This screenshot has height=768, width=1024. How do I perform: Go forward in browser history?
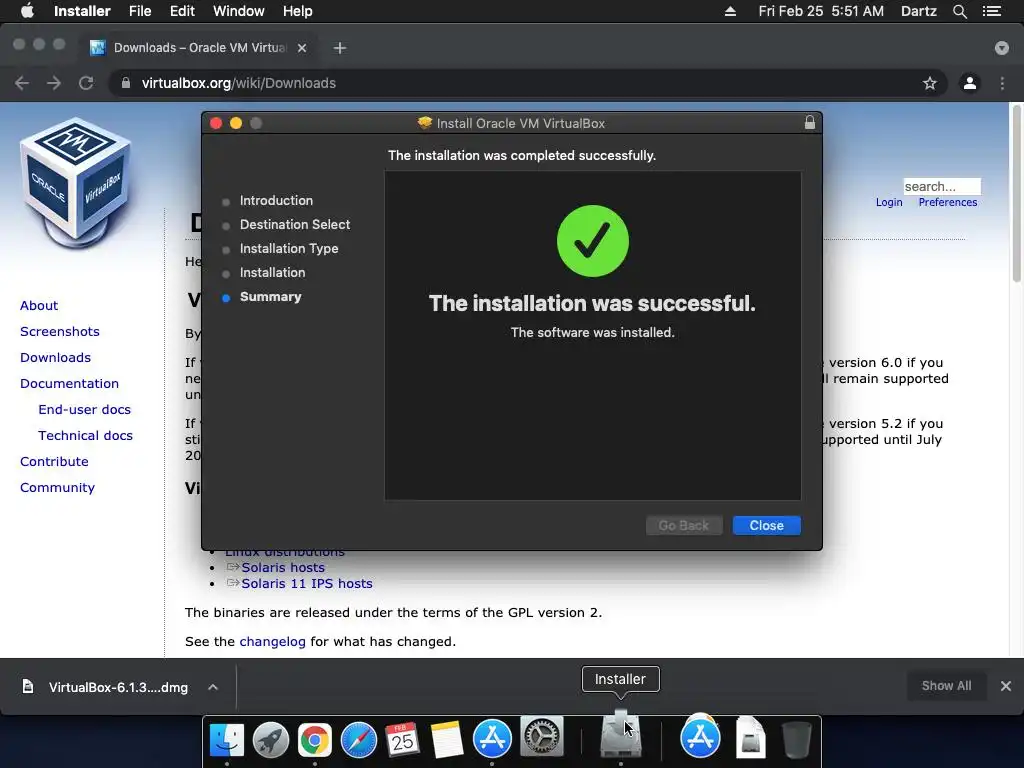[x=54, y=83]
